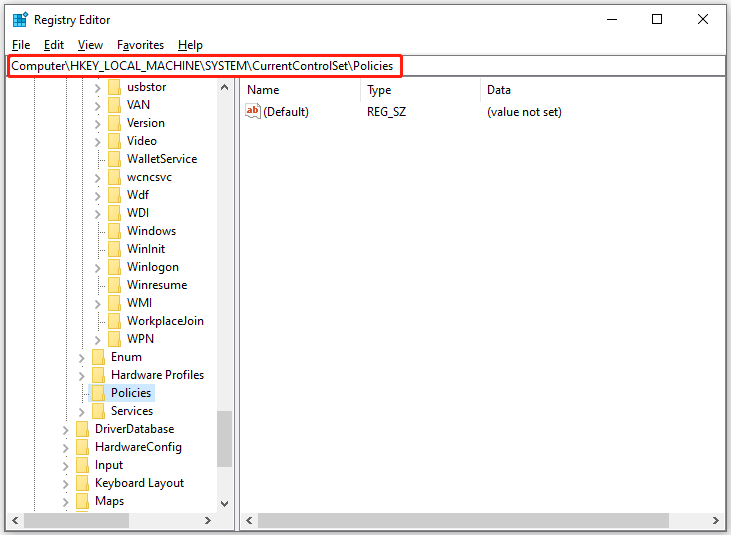Click the values pane horizontal scrollbar thumb
This screenshot has width=731, height=535.
[x=463, y=520]
